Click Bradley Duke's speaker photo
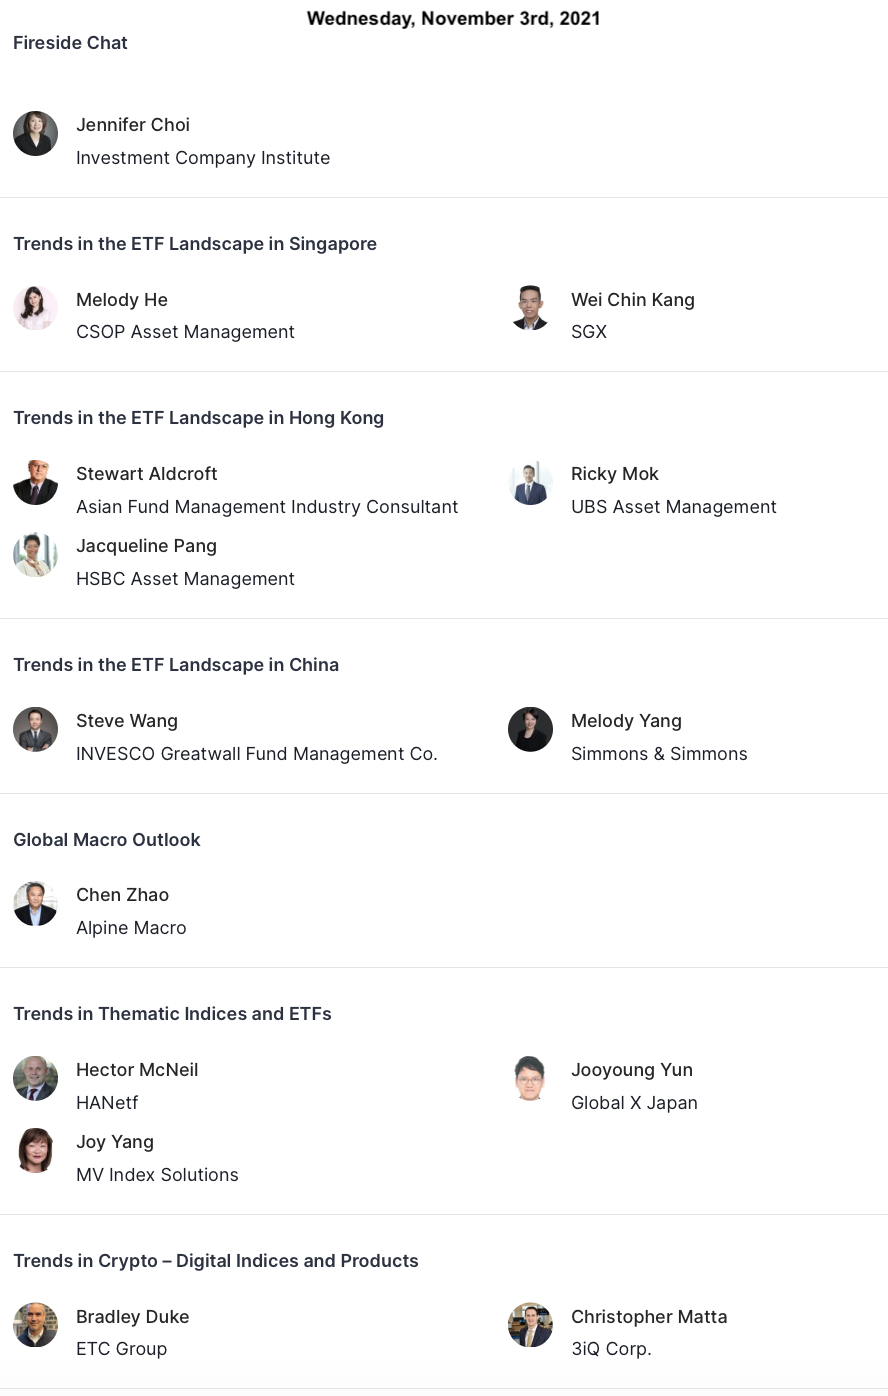 [35, 1325]
